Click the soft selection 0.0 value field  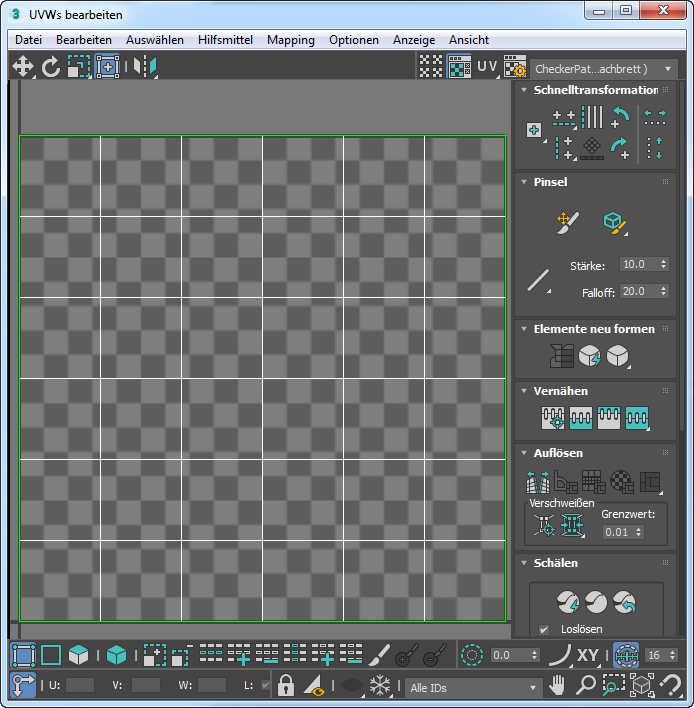(x=511, y=655)
